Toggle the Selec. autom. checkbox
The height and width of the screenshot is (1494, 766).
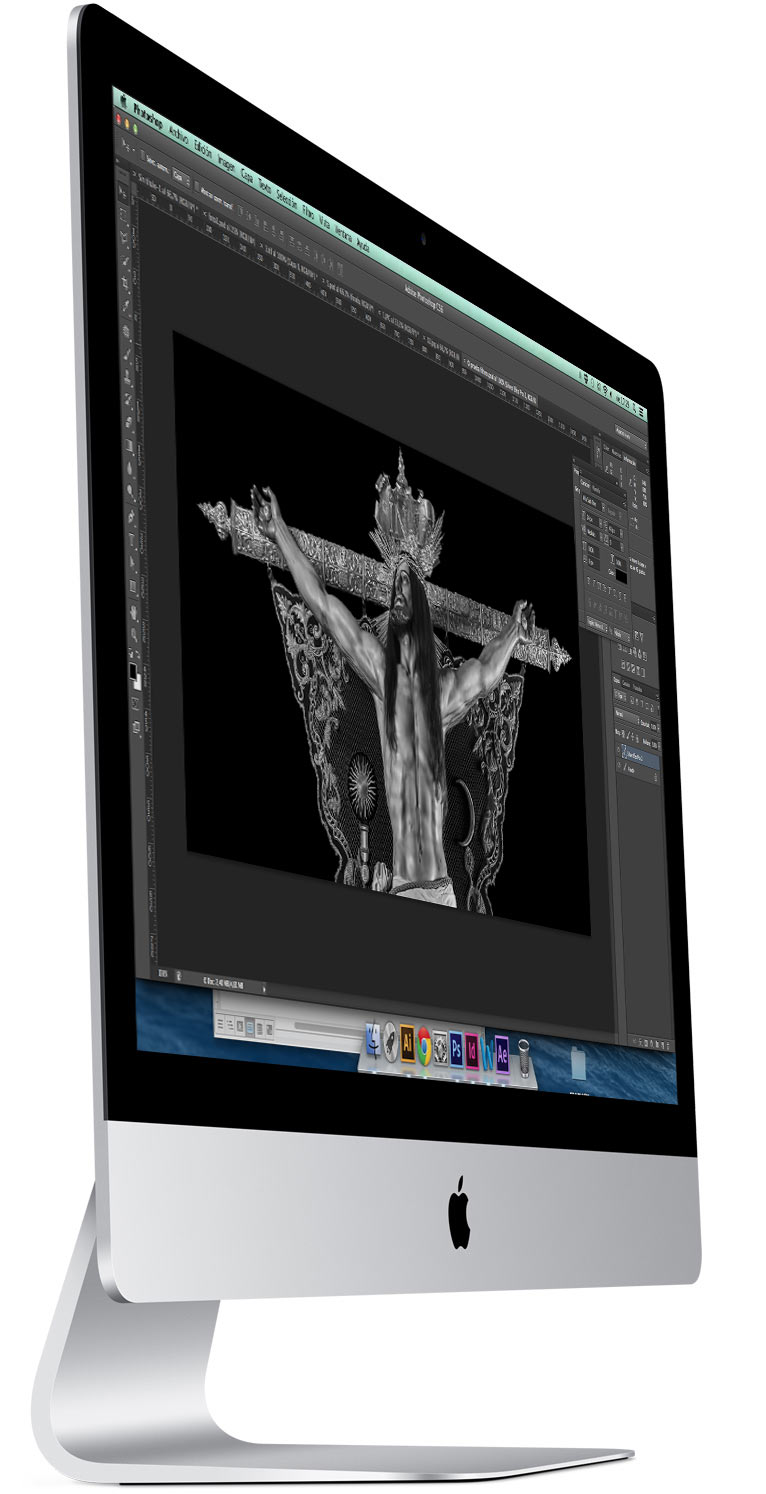click(x=142, y=156)
